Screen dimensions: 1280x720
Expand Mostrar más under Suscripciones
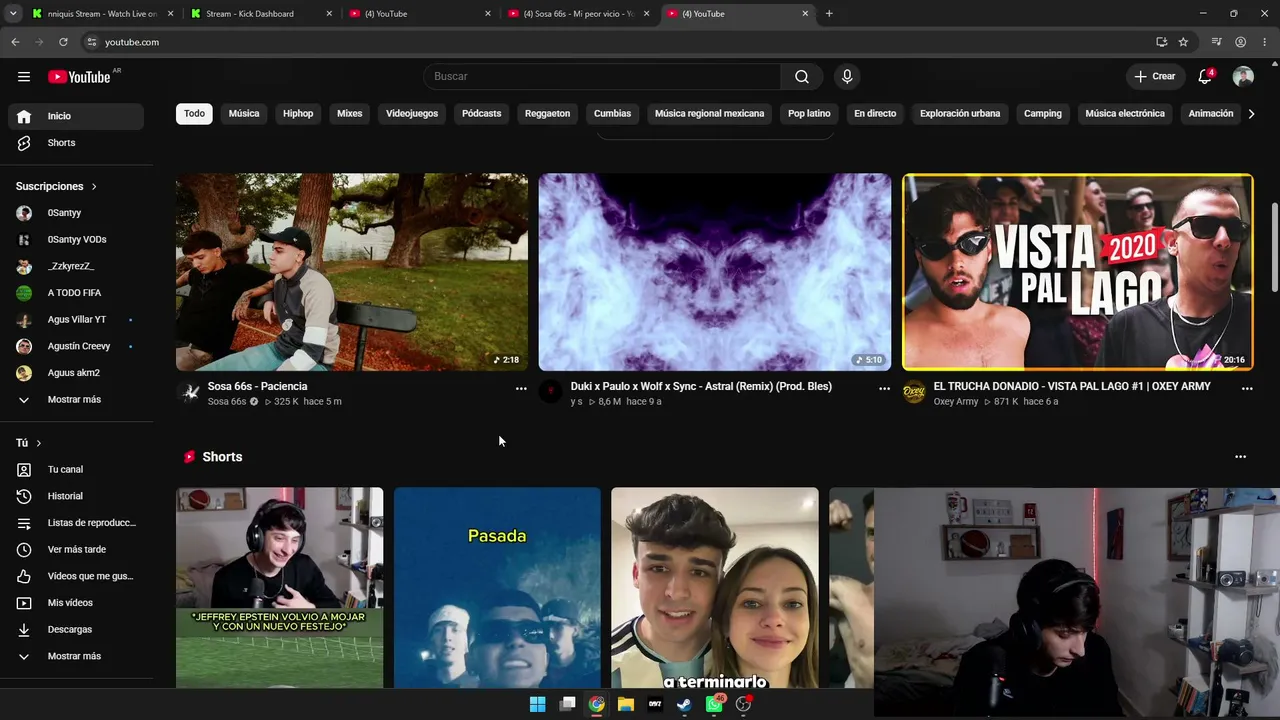point(76,400)
